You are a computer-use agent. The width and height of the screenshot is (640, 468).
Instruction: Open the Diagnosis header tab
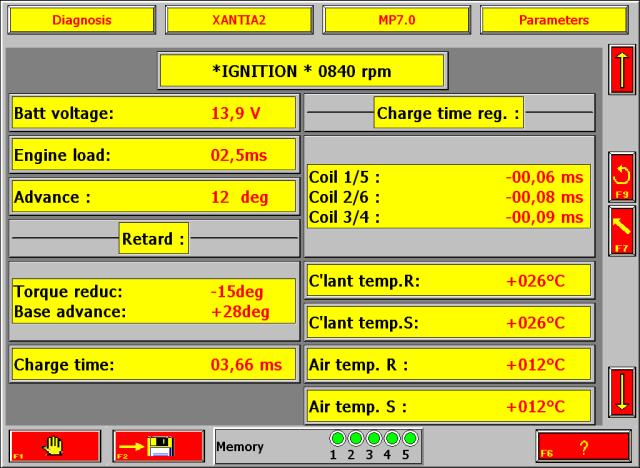[82, 20]
